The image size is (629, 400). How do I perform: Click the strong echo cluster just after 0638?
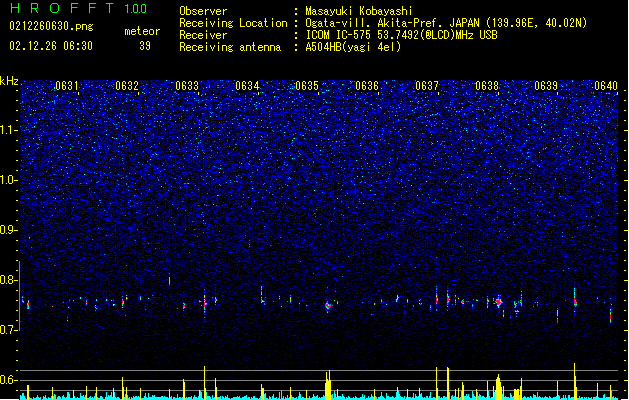pos(499,302)
